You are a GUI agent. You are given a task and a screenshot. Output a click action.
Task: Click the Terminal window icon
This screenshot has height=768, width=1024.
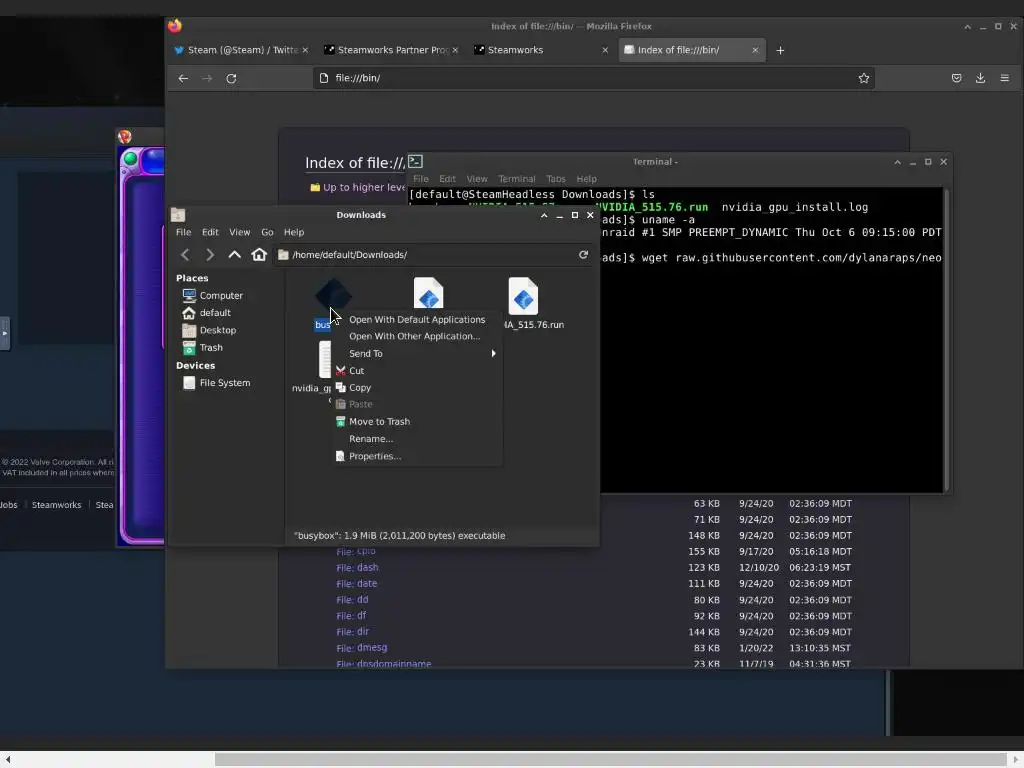(415, 161)
